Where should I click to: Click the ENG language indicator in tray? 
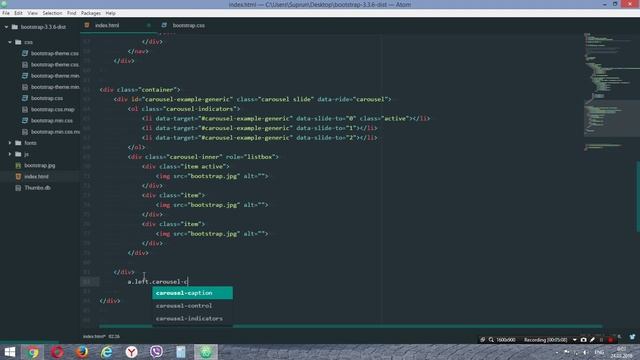tap(599, 352)
